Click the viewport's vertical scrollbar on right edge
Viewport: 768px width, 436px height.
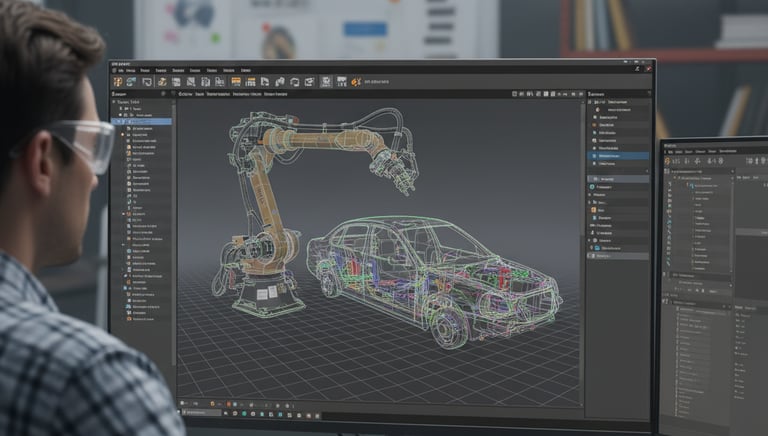click(583, 252)
